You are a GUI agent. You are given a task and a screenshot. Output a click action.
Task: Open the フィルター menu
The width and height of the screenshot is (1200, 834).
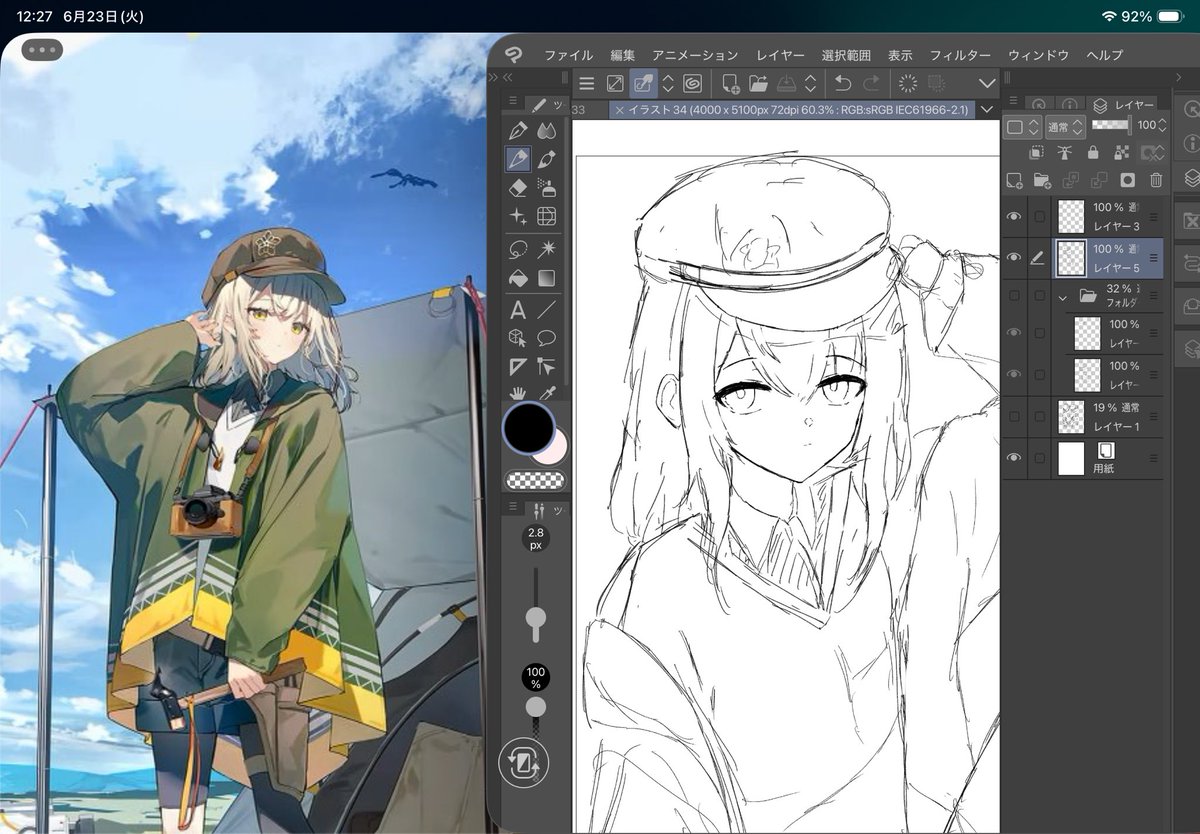pos(960,55)
